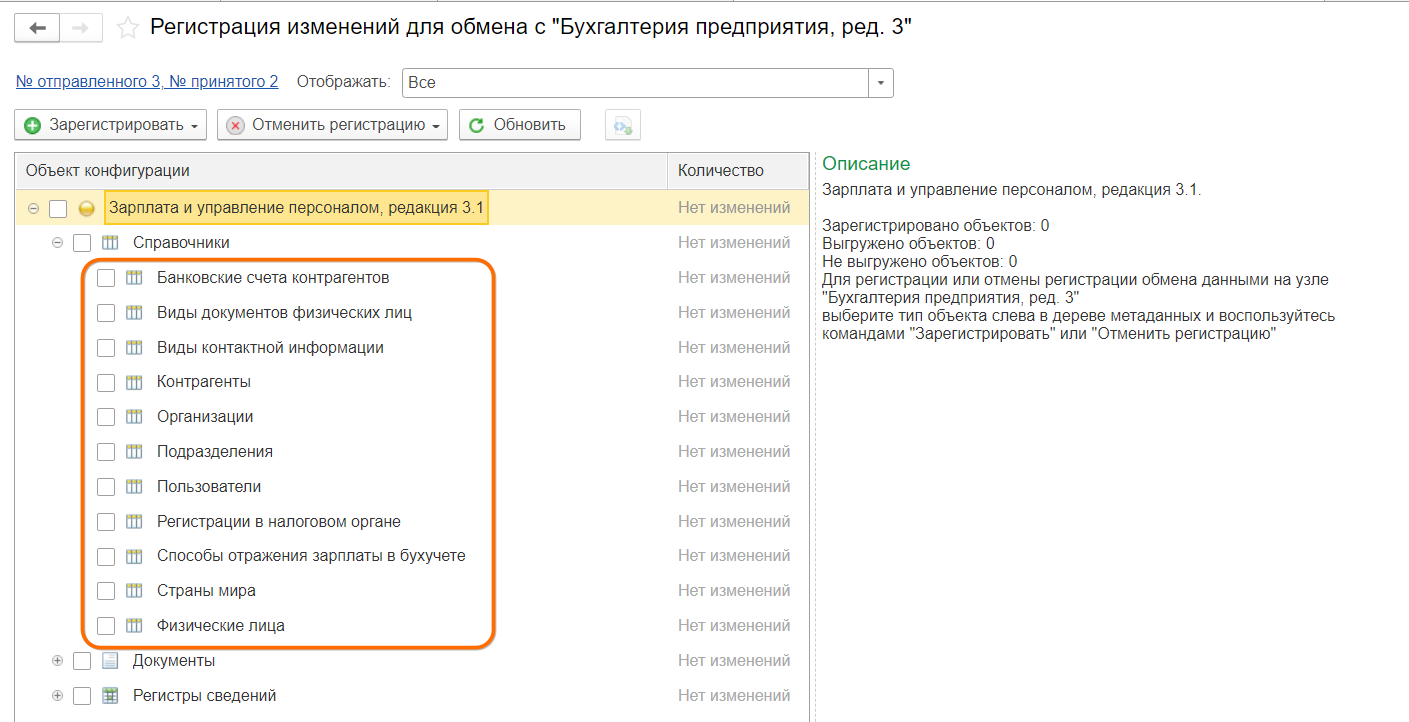Go back with the left arrow button

38,28
